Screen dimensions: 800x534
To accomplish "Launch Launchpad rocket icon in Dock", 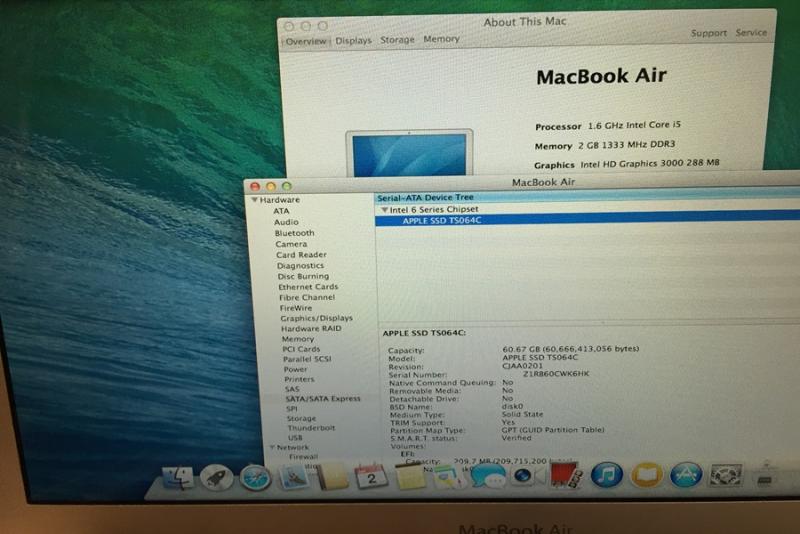I will coord(216,477).
